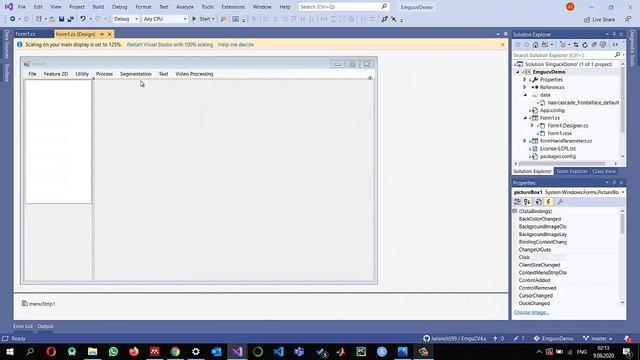Select the BackColorChanged event row
The width and height of the screenshot is (640, 360).
tap(540, 219)
